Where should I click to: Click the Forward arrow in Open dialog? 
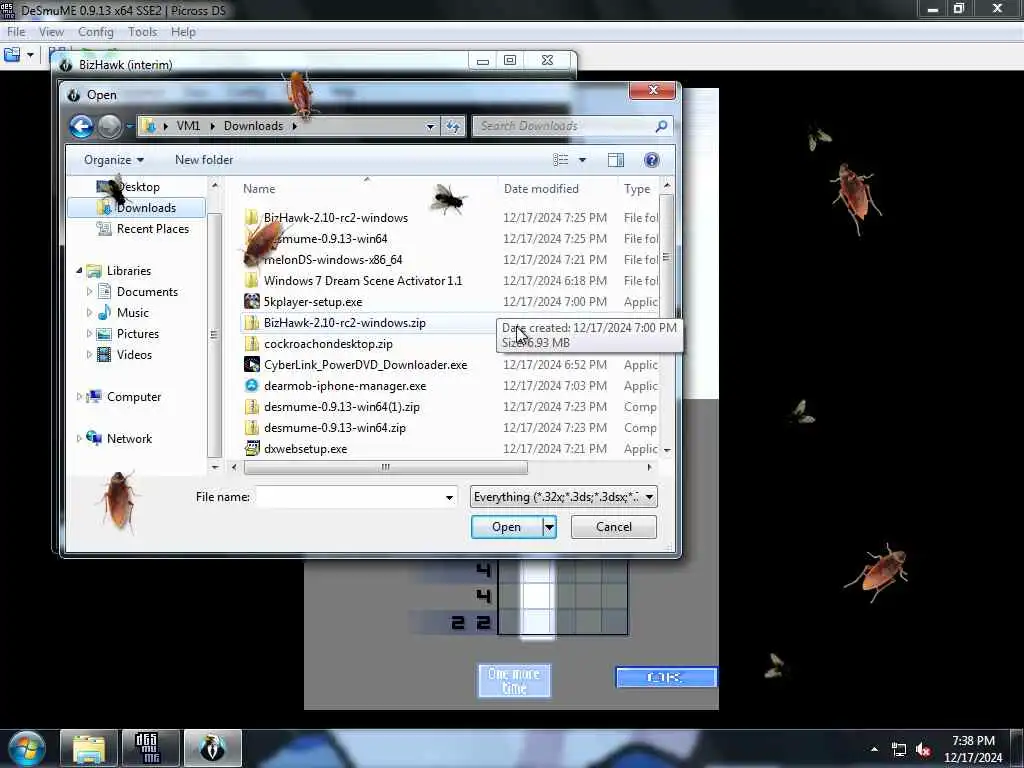(110, 126)
